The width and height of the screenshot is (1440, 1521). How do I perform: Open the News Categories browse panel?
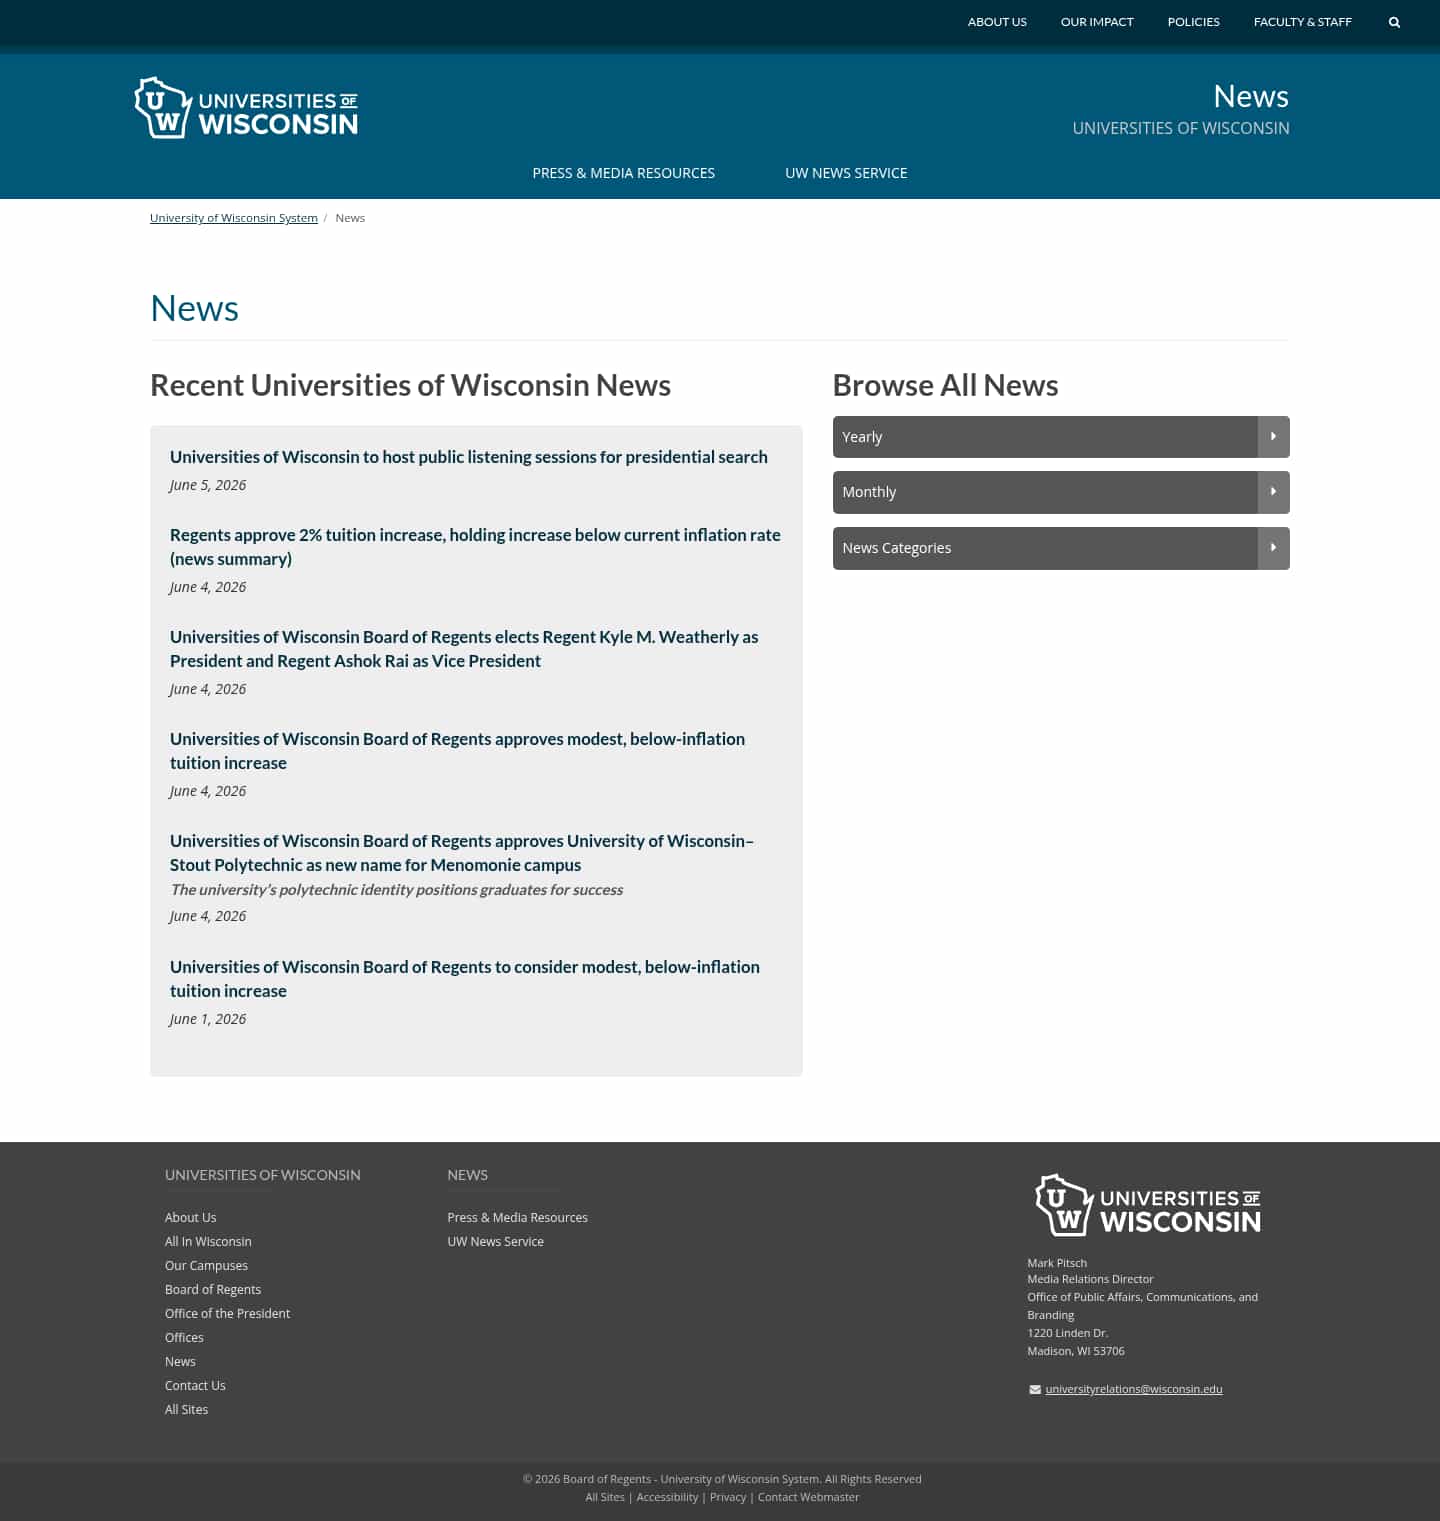pos(1061,548)
